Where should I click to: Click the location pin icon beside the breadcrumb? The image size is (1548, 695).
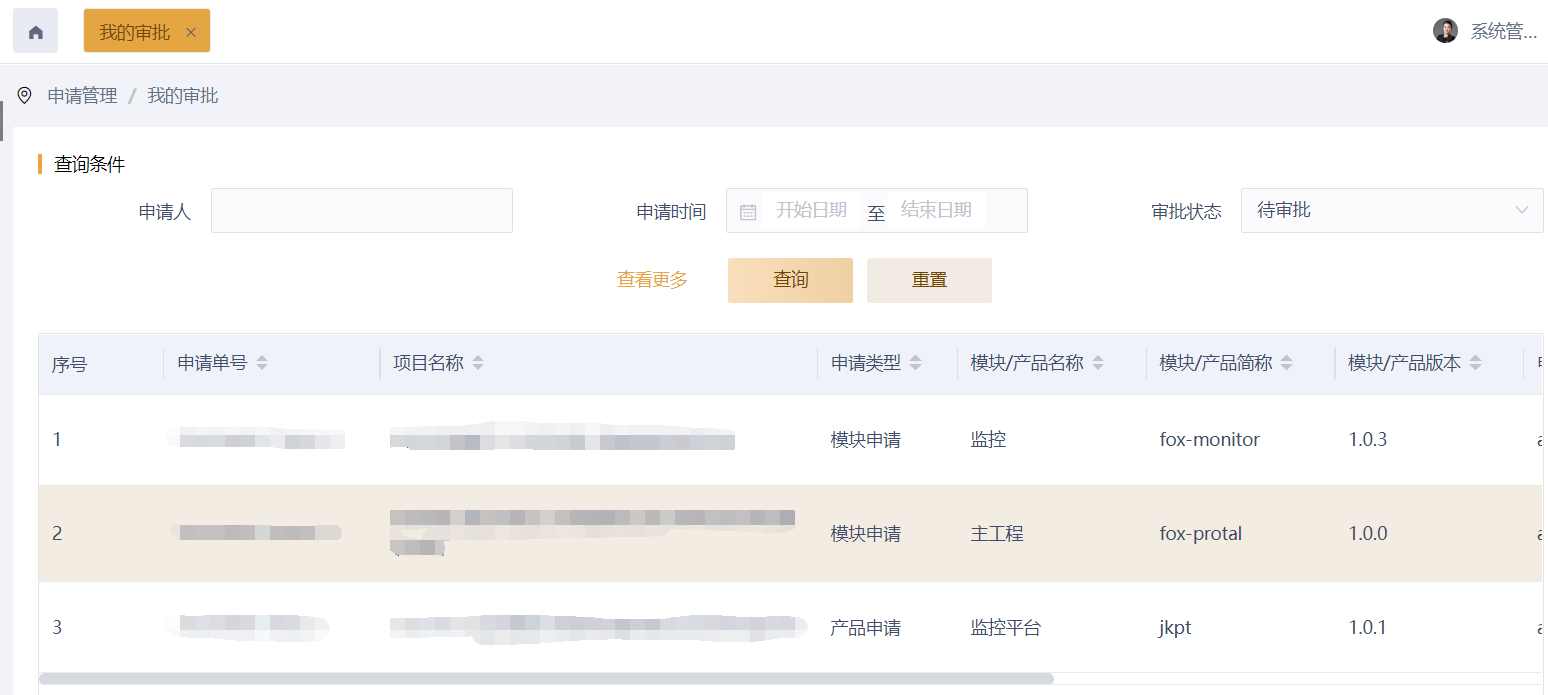(x=25, y=95)
